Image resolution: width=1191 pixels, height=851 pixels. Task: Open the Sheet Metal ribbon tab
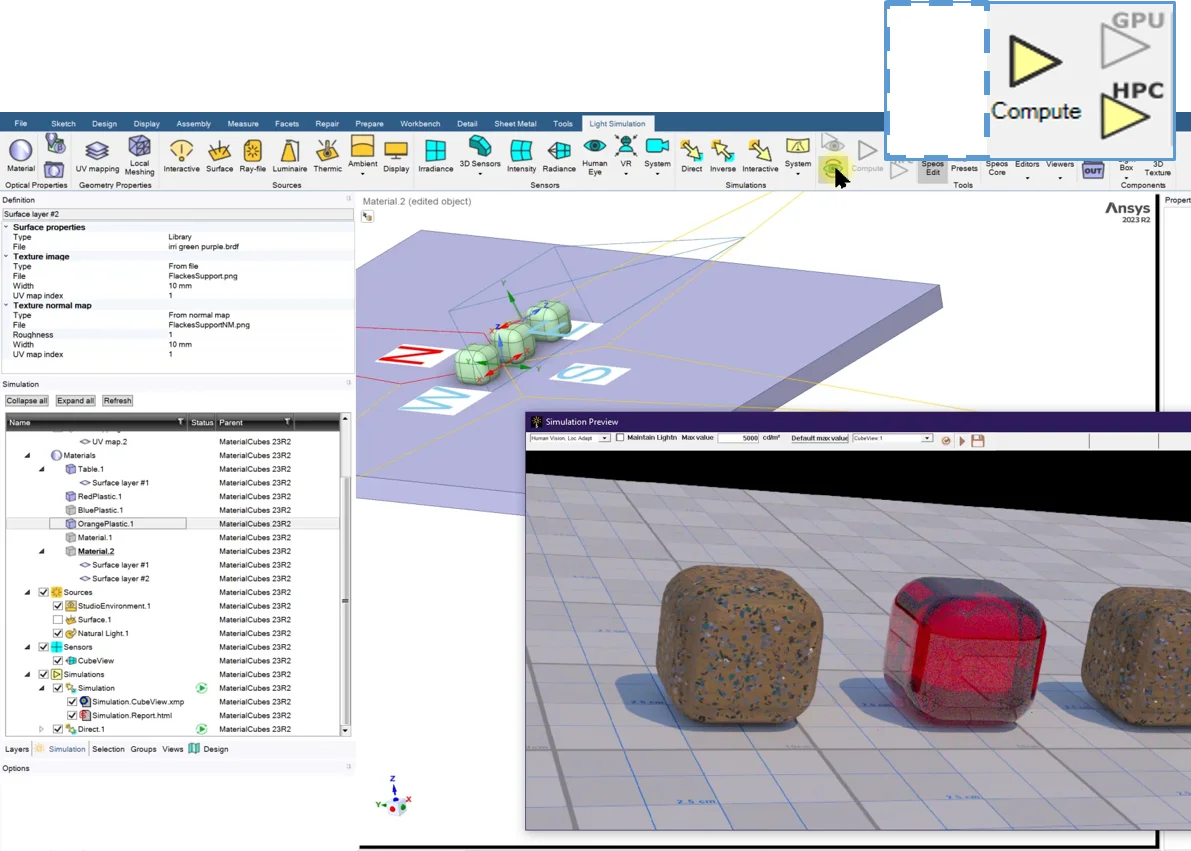tap(515, 123)
